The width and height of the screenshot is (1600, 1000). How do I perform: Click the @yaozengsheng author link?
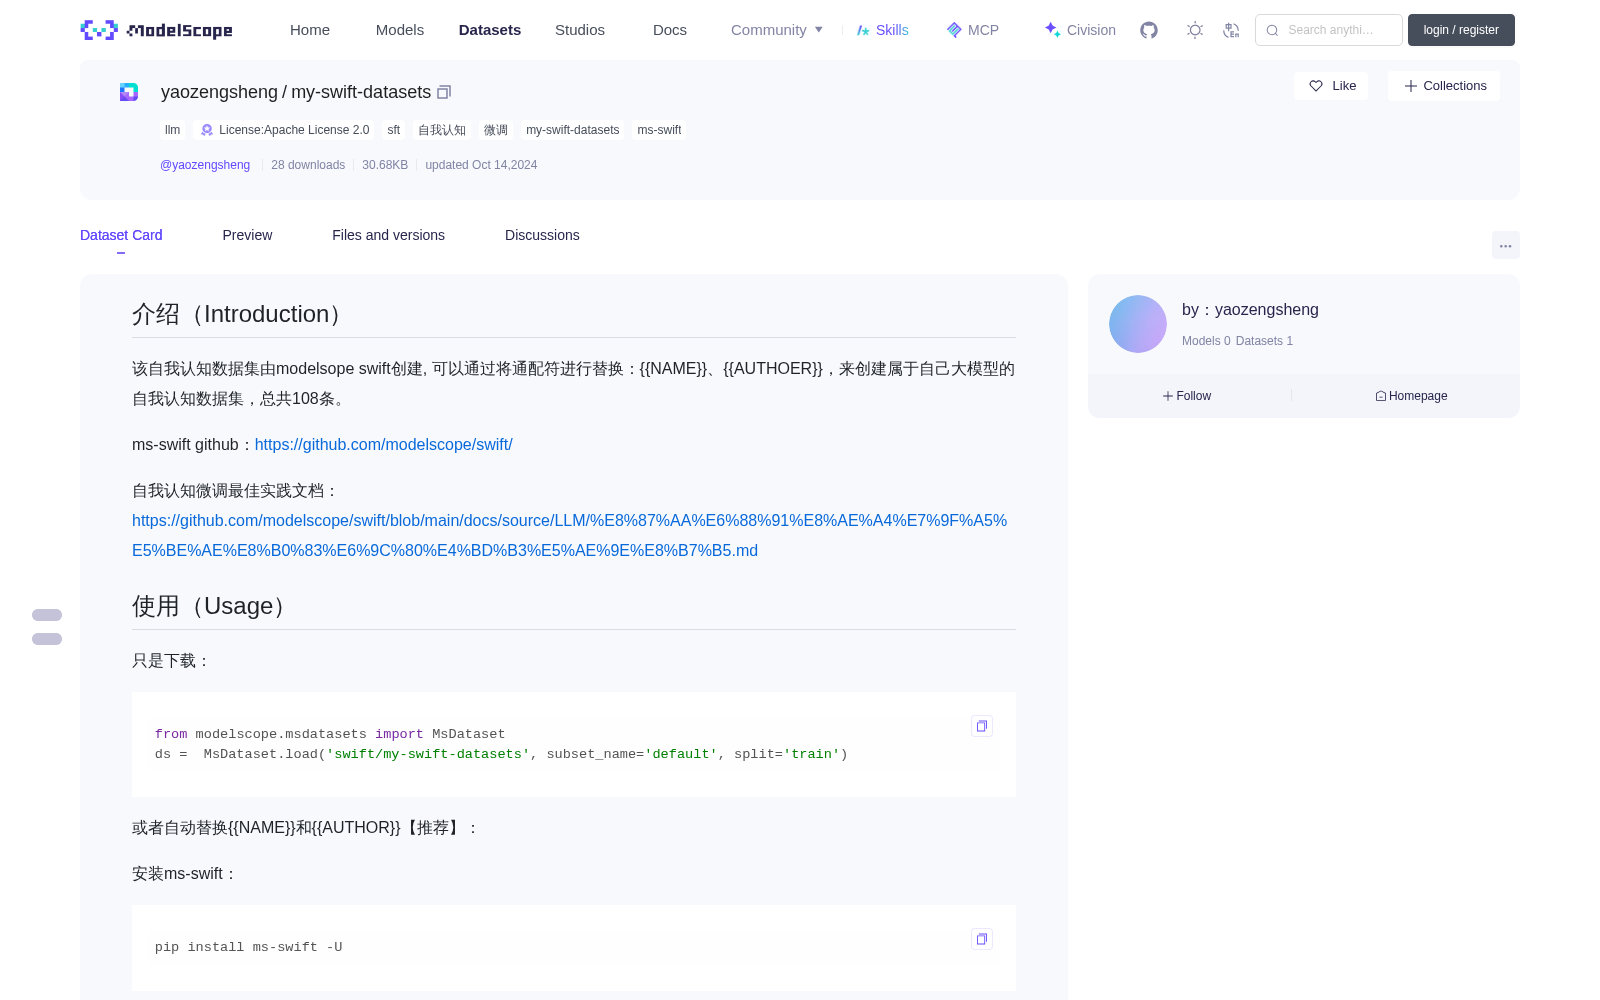pos(205,165)
